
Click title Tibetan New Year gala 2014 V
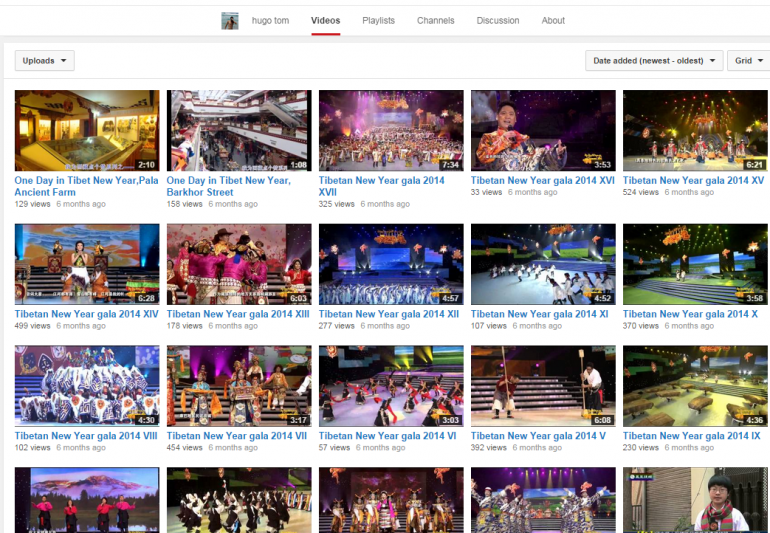538,436
